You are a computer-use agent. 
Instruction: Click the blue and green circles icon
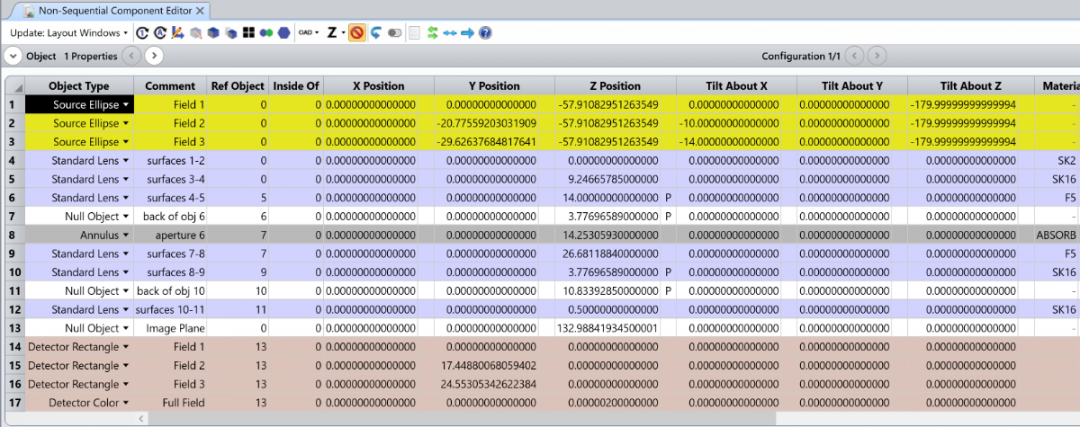[267, 32]
